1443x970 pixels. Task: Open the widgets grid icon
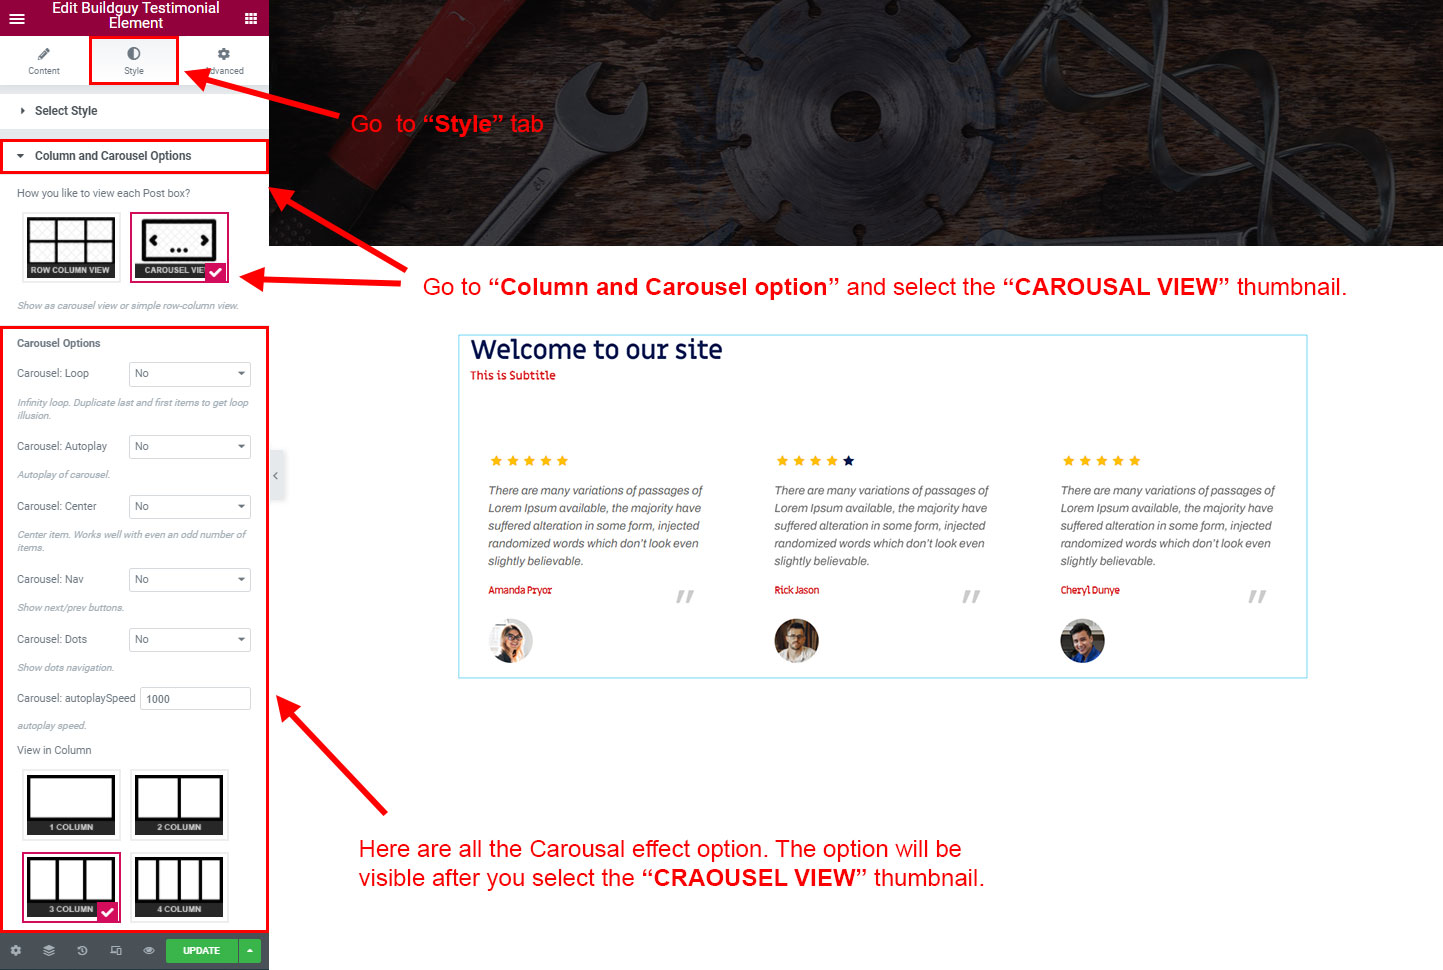(x=251, y=18)
